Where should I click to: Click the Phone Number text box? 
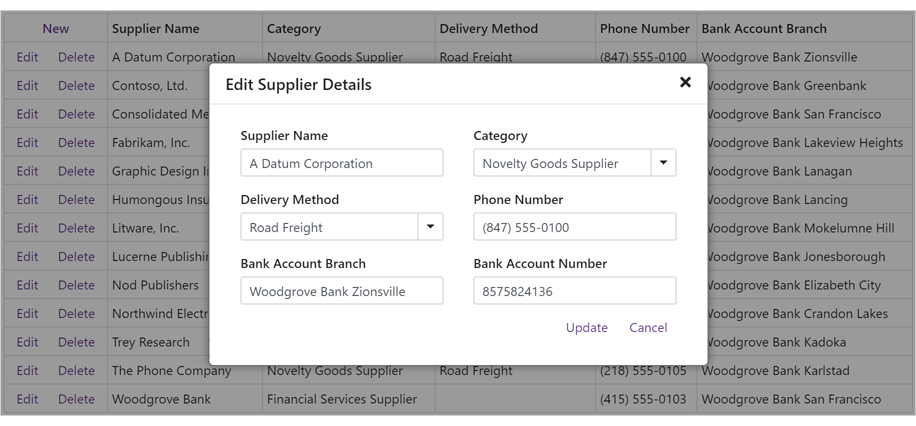coord(574,227)
